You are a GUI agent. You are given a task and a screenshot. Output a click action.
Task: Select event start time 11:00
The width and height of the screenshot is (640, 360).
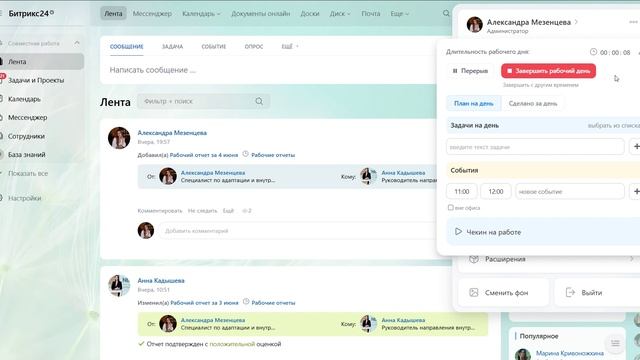click(x=462, y=191)
